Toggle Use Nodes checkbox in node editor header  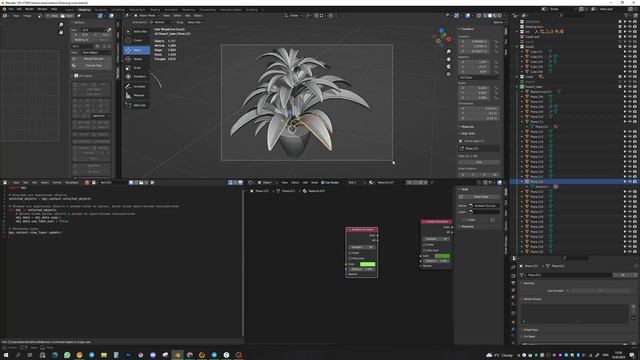click(x=323, y=182)
